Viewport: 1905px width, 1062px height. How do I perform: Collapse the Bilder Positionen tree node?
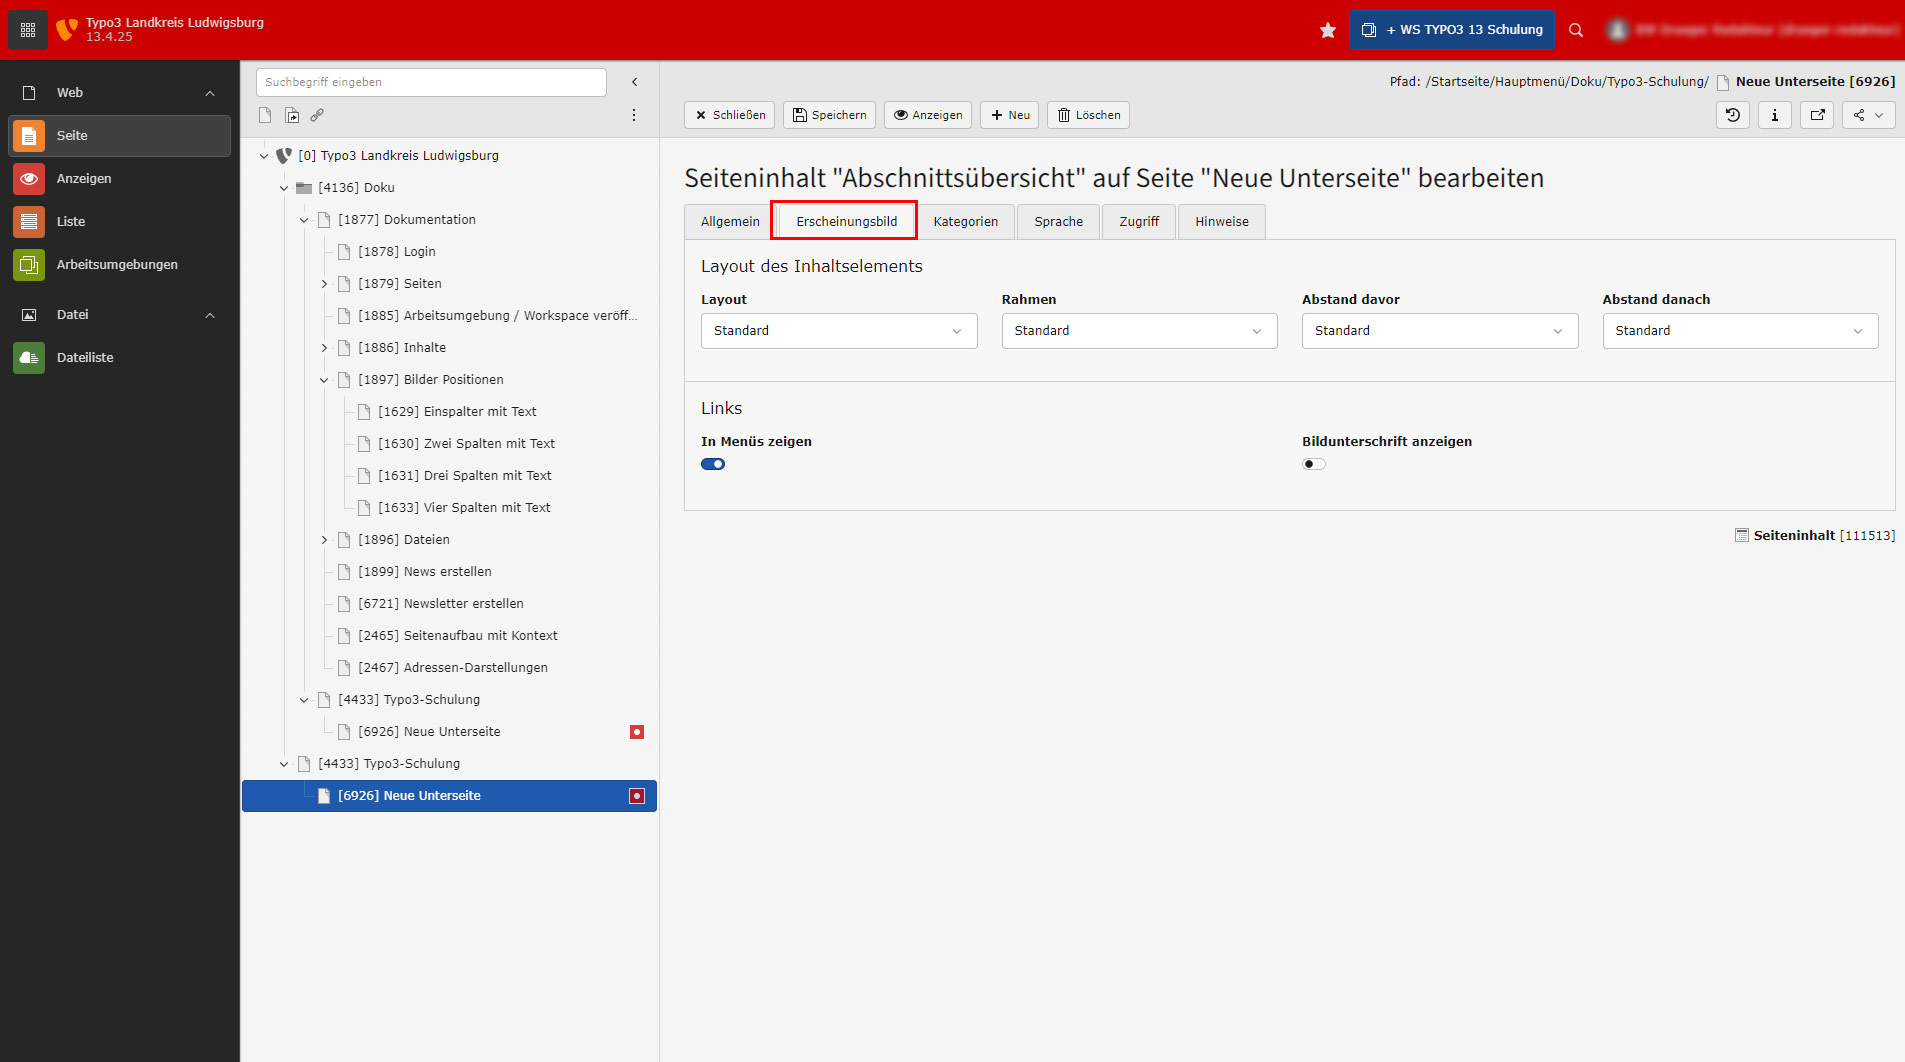click(x=324, y=380)
